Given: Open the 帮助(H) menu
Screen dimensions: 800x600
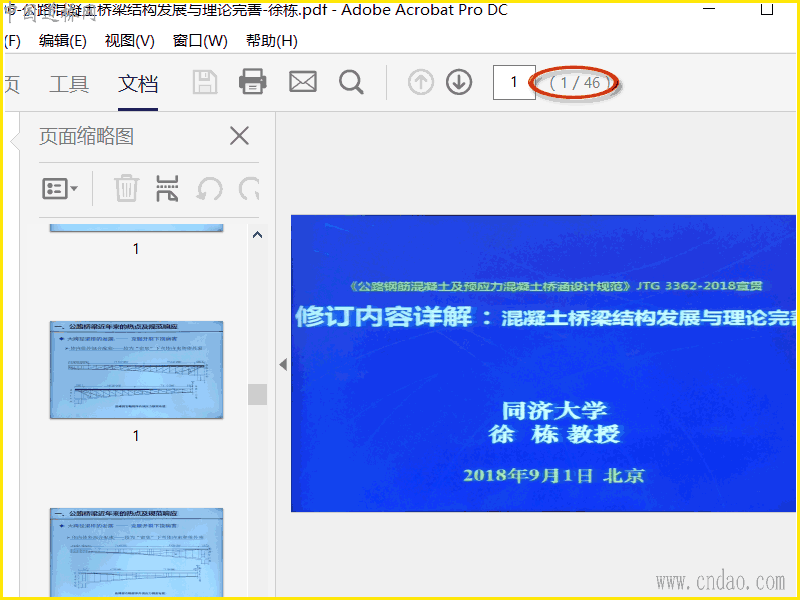Looking at the screenshot, I should click(x=272, y=41).
